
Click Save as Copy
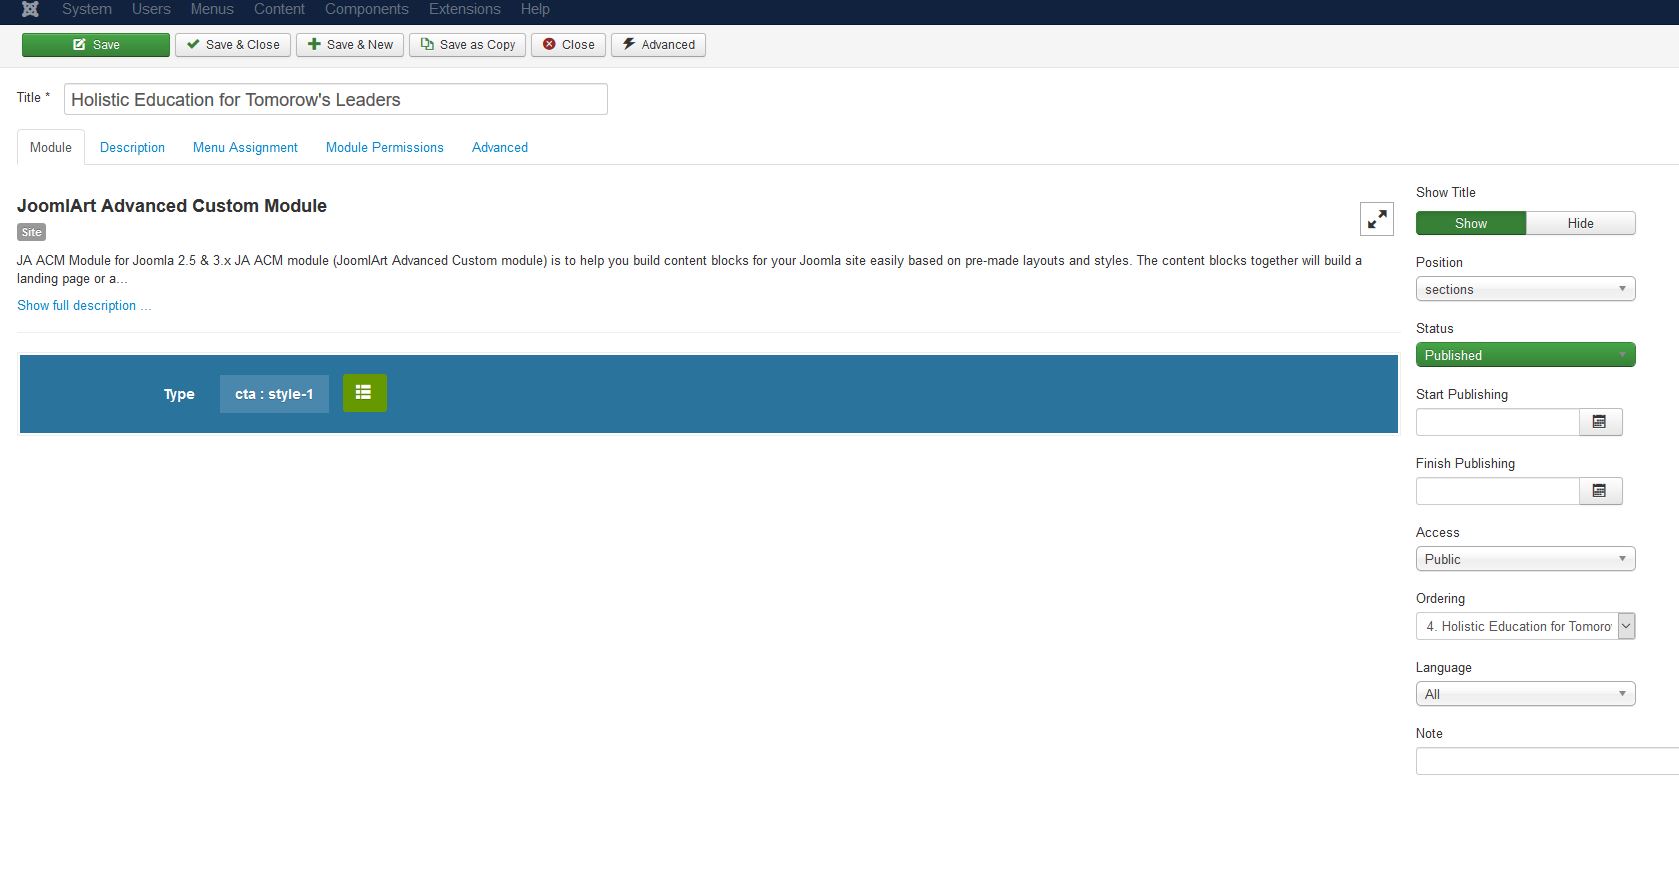[x=467, y=45]
